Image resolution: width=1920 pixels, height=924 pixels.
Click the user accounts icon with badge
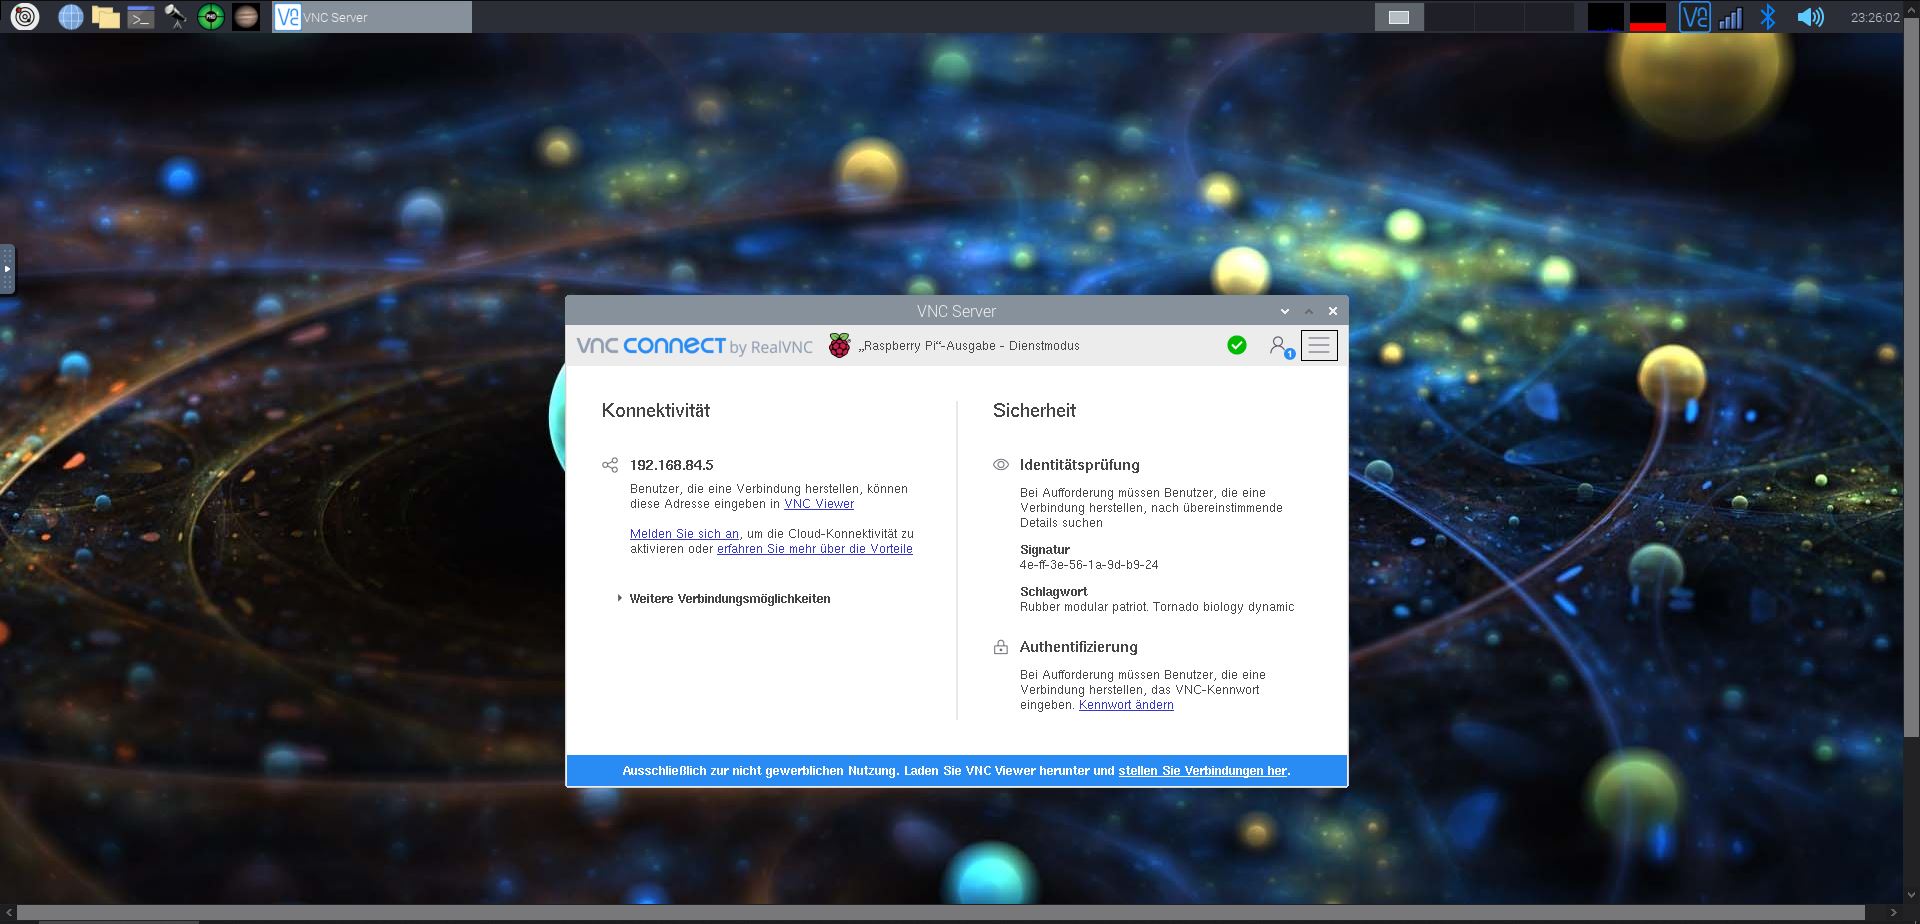point(1280,346)
